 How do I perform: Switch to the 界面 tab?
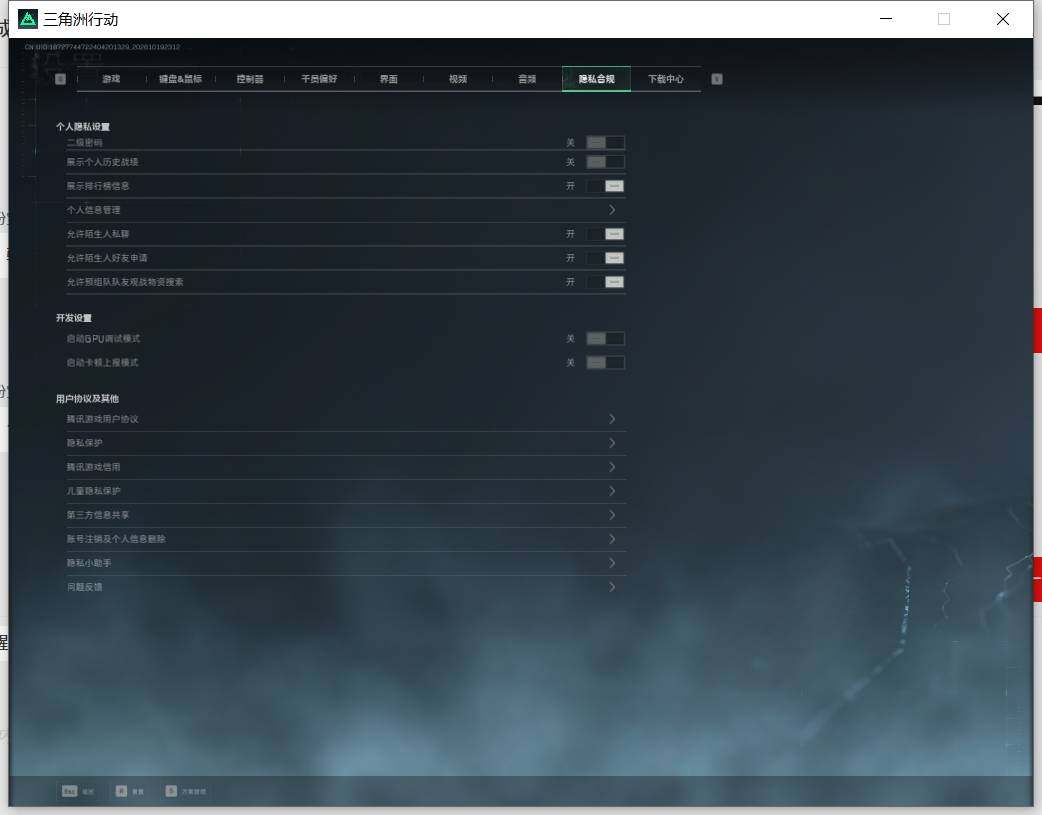[389, 79]
